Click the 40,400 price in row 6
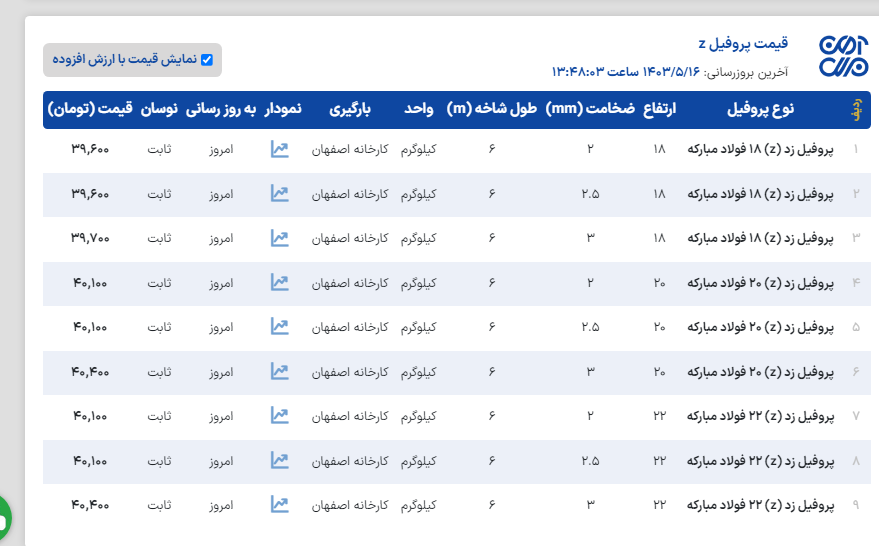The width and height of the screenshot is (879, 546). tap(90, 371)
